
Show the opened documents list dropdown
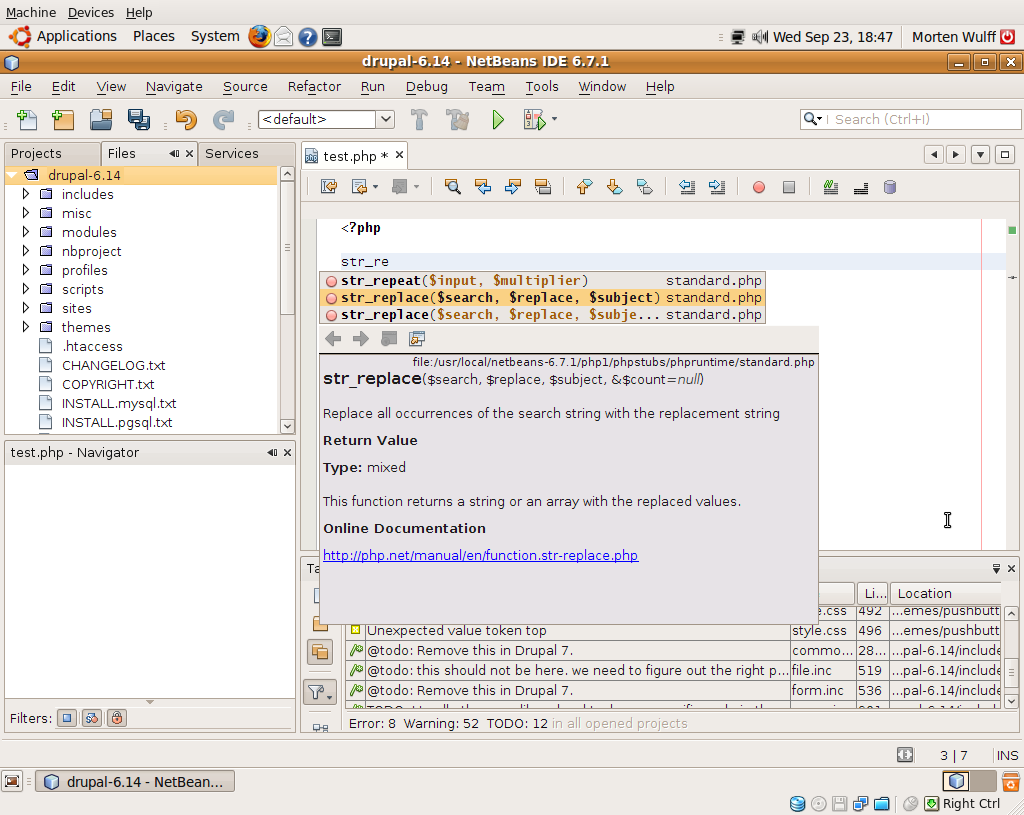point(980,155)
